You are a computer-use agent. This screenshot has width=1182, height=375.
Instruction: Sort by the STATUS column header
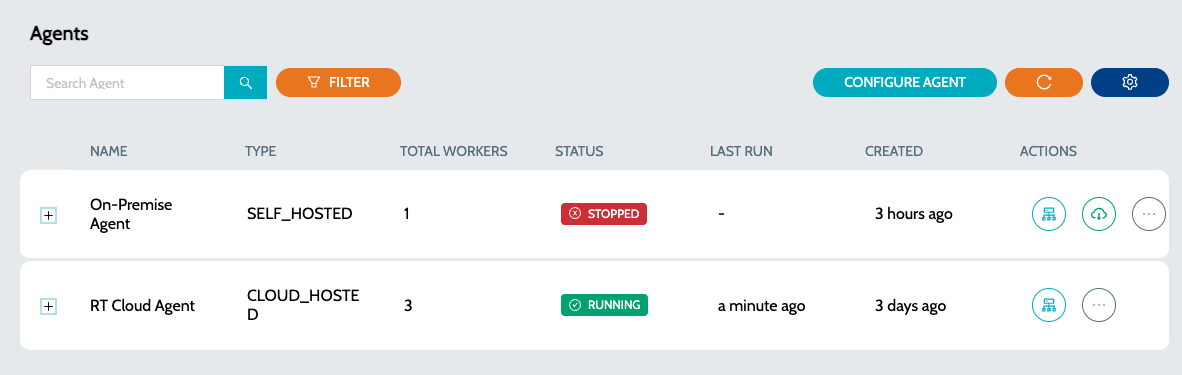click(x=579, y=151)
